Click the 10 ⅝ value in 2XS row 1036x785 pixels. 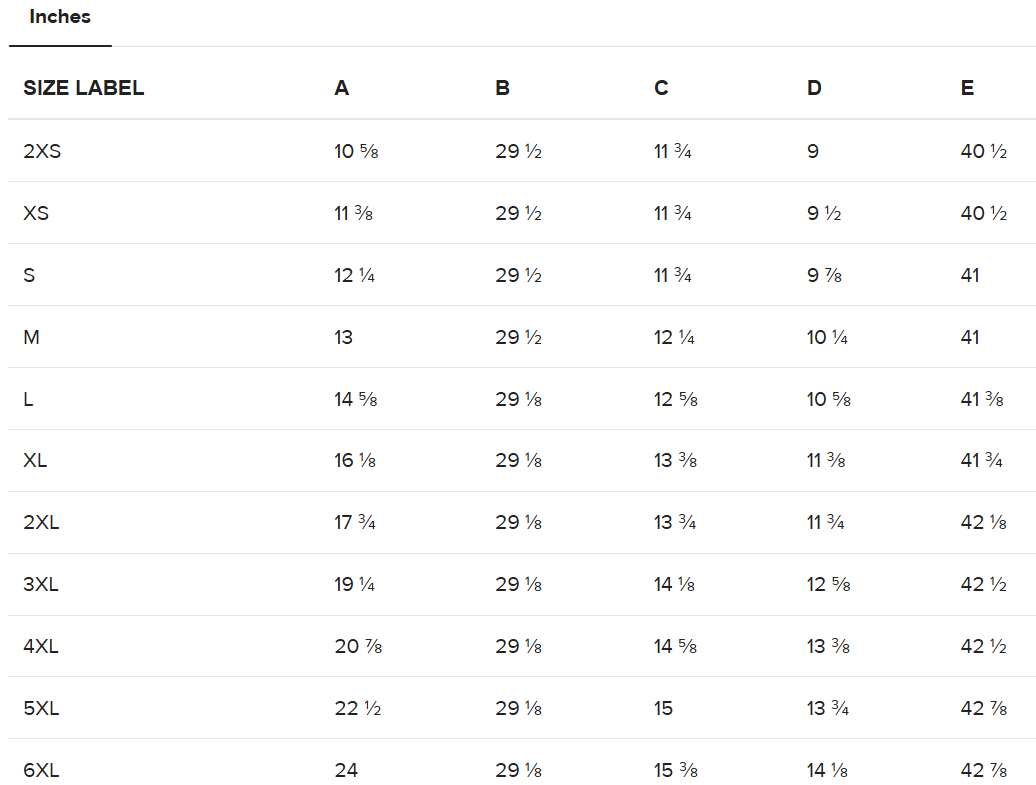click(356, 152)
